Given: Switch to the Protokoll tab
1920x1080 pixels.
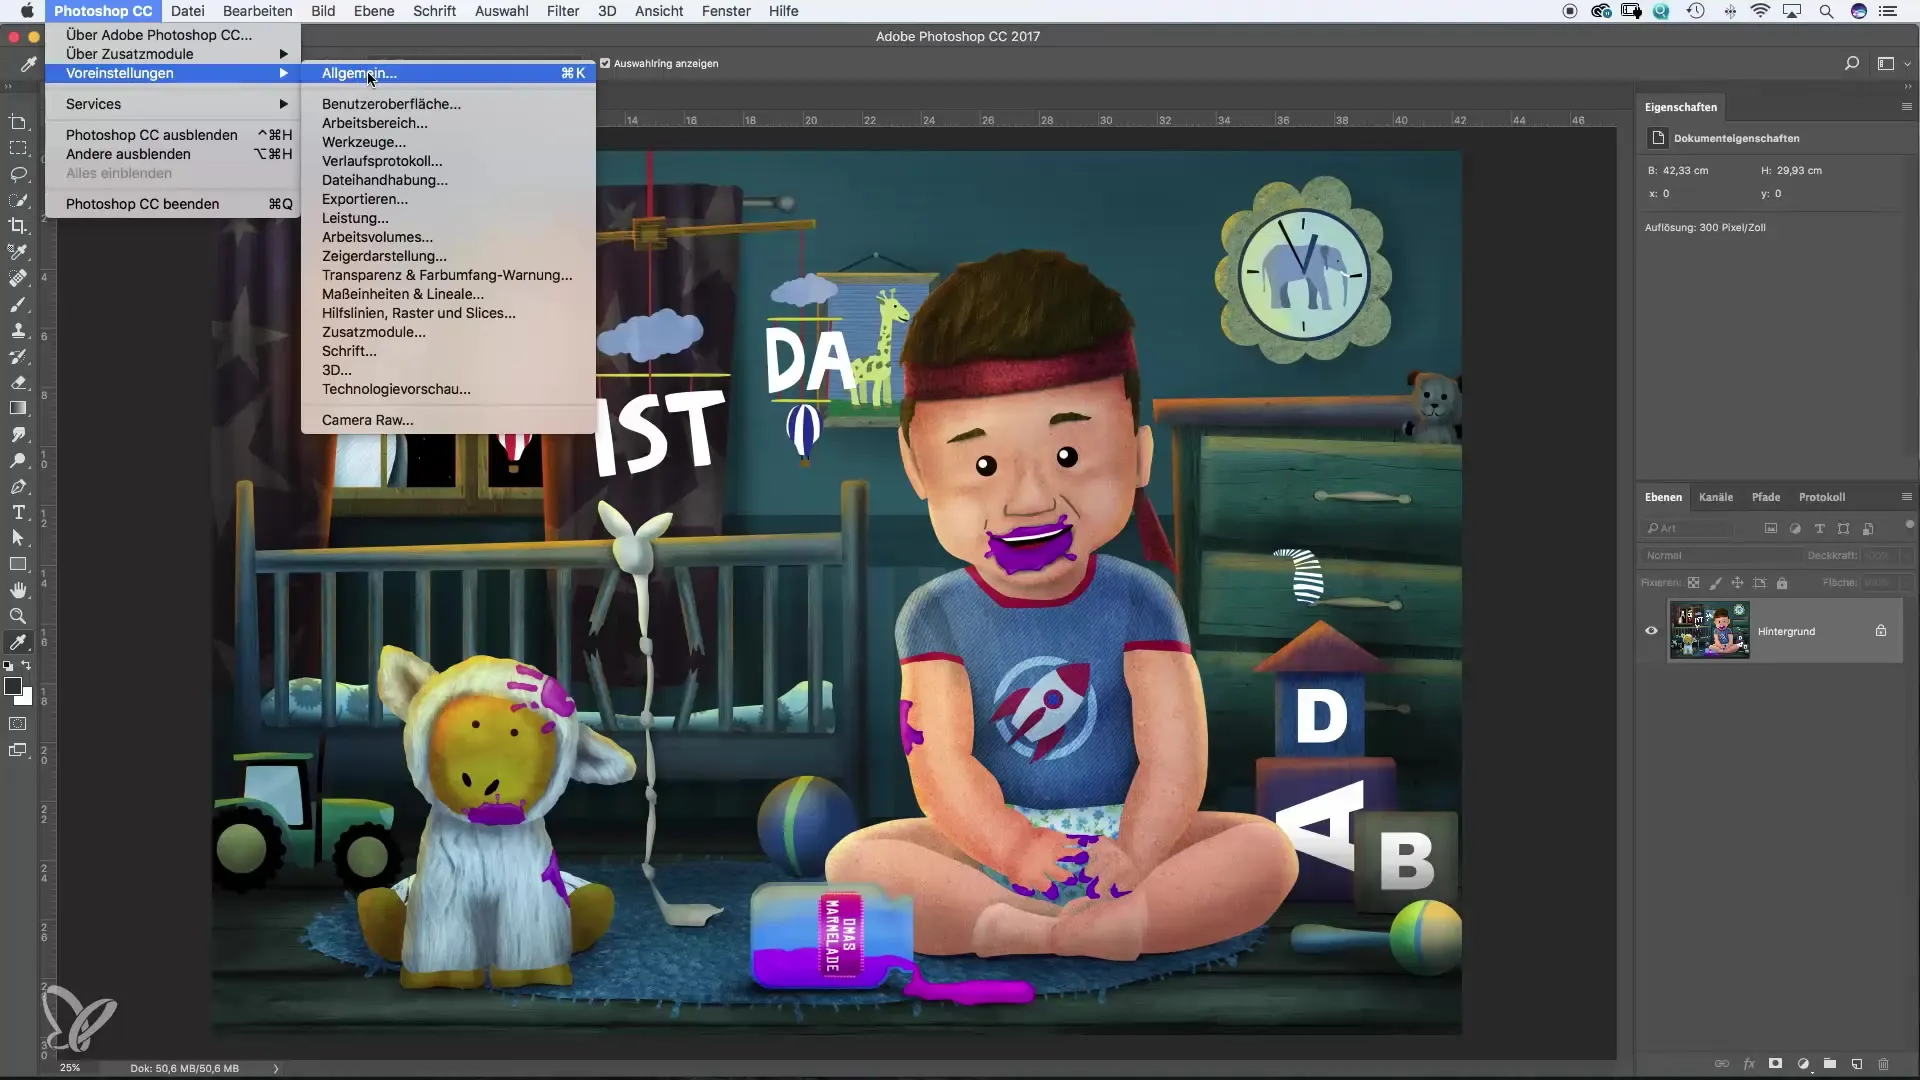Looking at the screenshot, I should (1822, 497).
